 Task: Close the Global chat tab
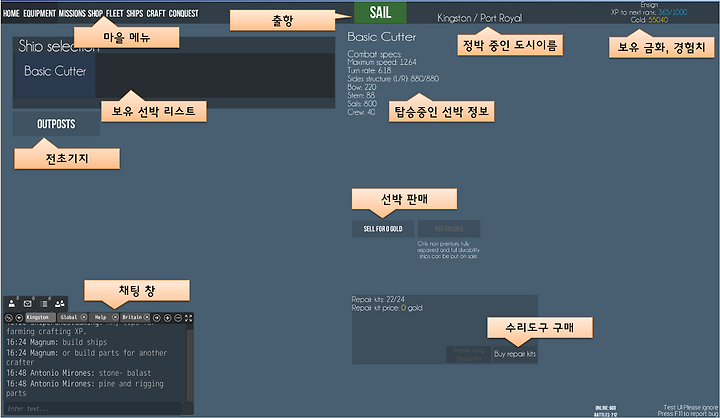(x=84, y=317)
